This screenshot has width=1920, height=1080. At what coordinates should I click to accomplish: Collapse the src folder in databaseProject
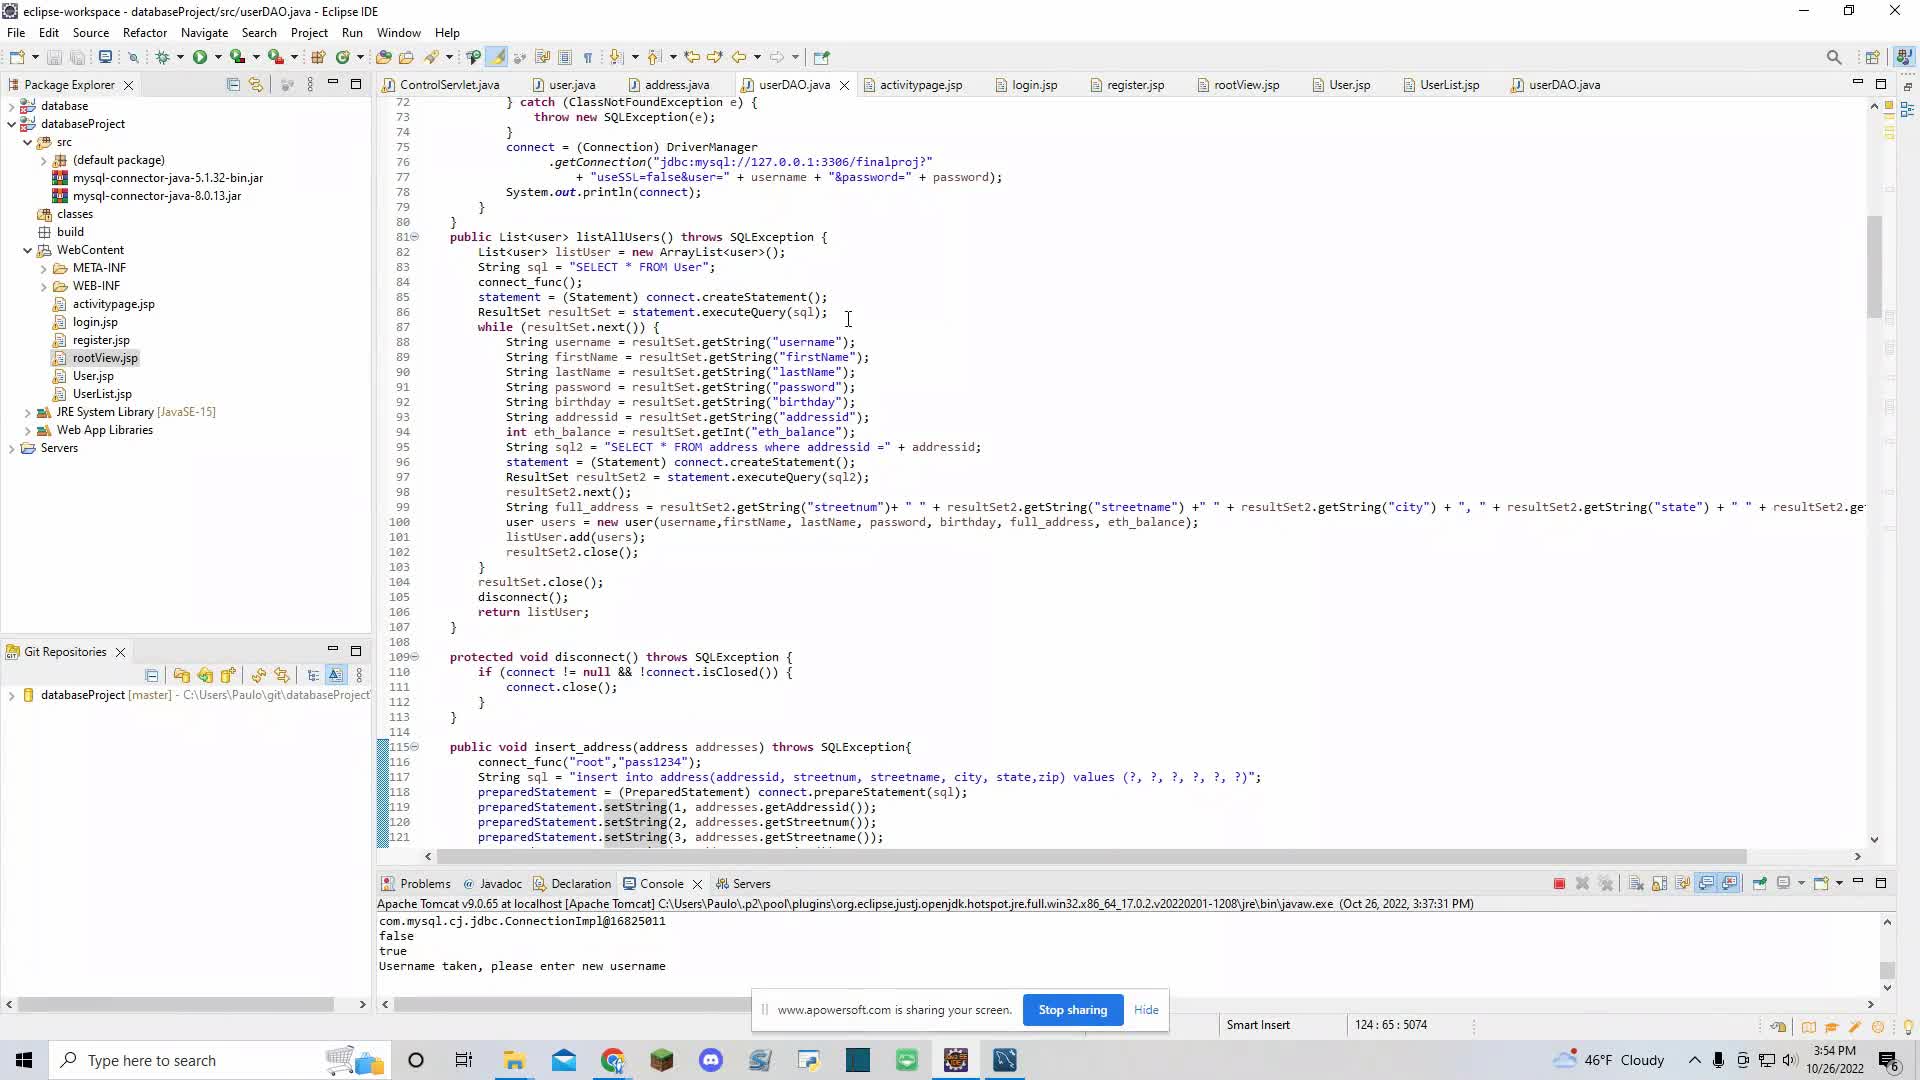coord(27,142)
